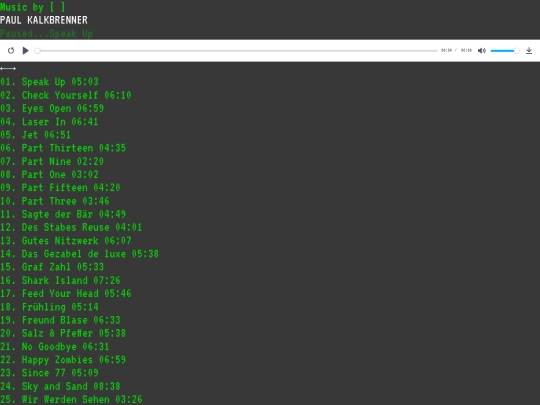Play track 19. Freund Blase
The height and width of the screenshot is (405, 540).
click(x=60, y=320)
